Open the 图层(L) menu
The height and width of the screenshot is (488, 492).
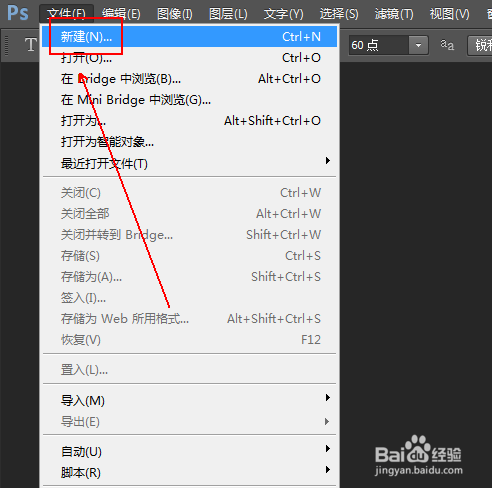228,14
